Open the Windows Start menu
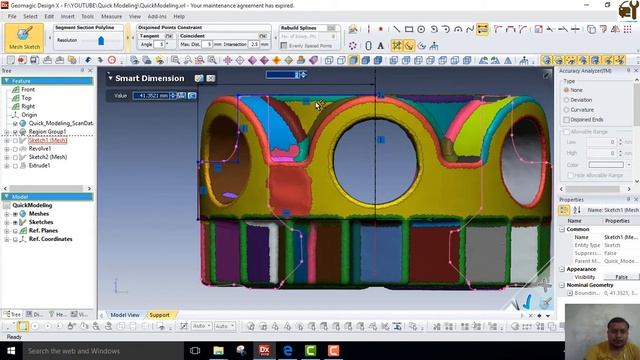This screenshot has height=360, width=640. (x=11, y=351)
